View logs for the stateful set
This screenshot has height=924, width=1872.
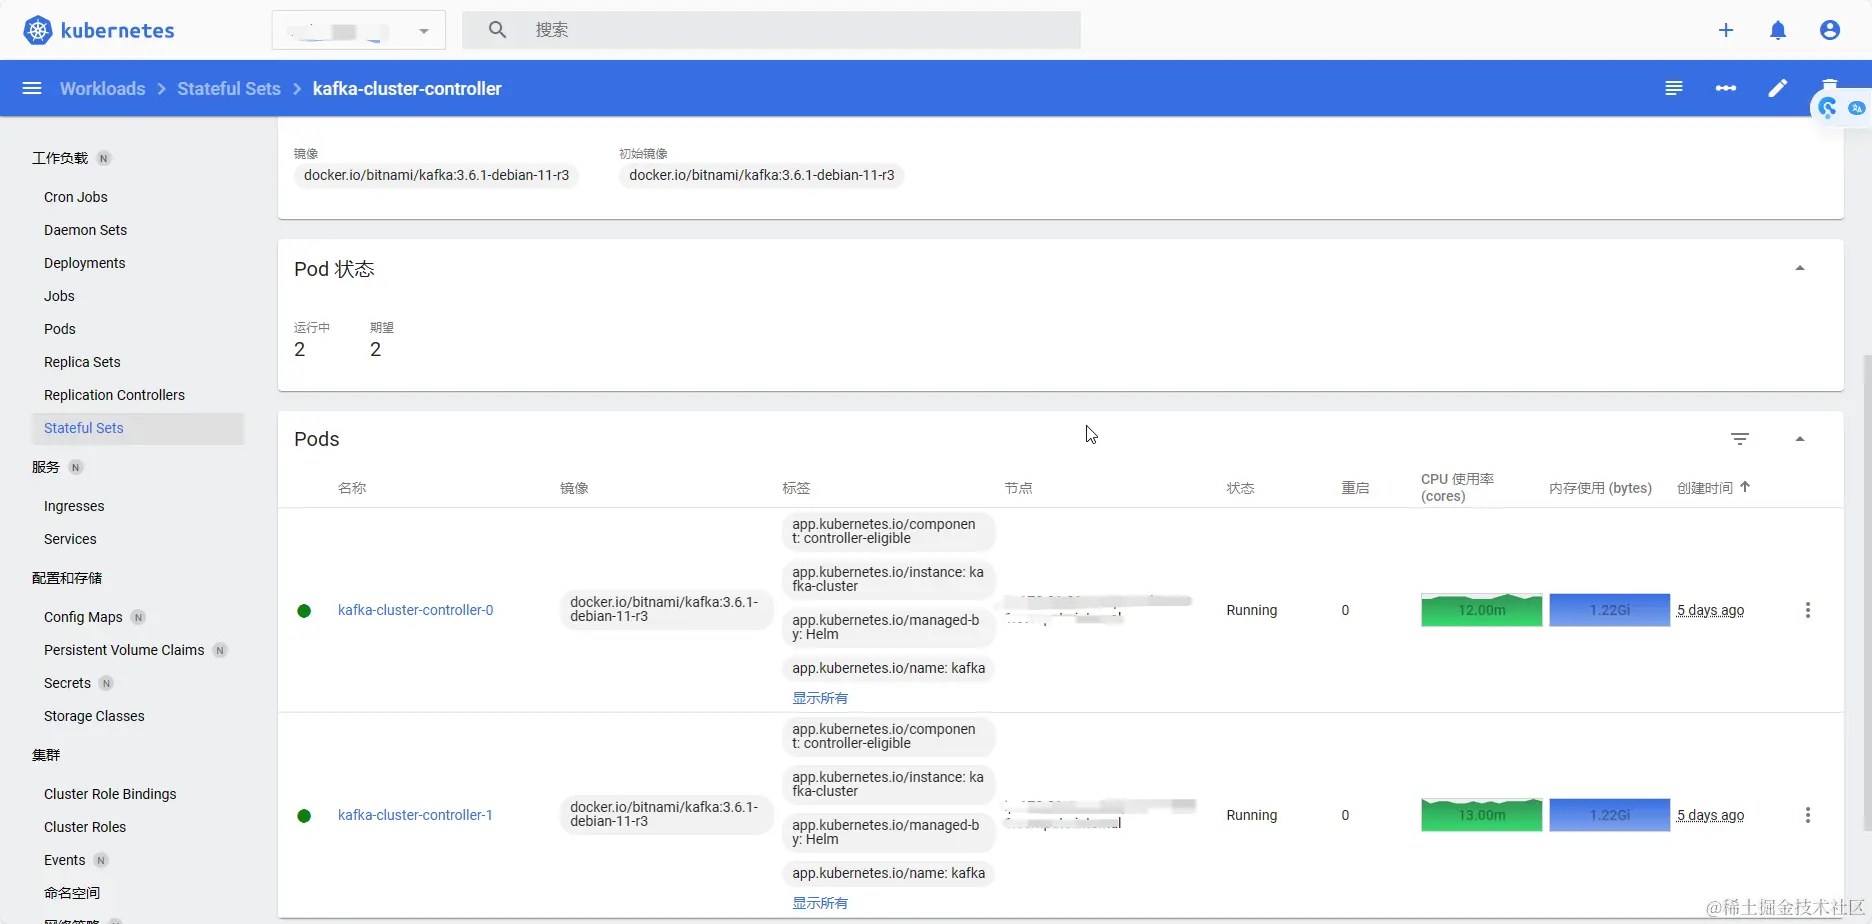[1673, 88]
